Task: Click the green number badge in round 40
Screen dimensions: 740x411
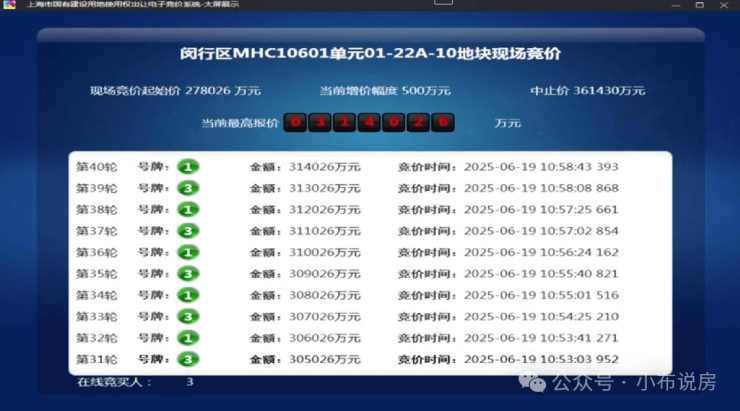Action: coord(188,167)
